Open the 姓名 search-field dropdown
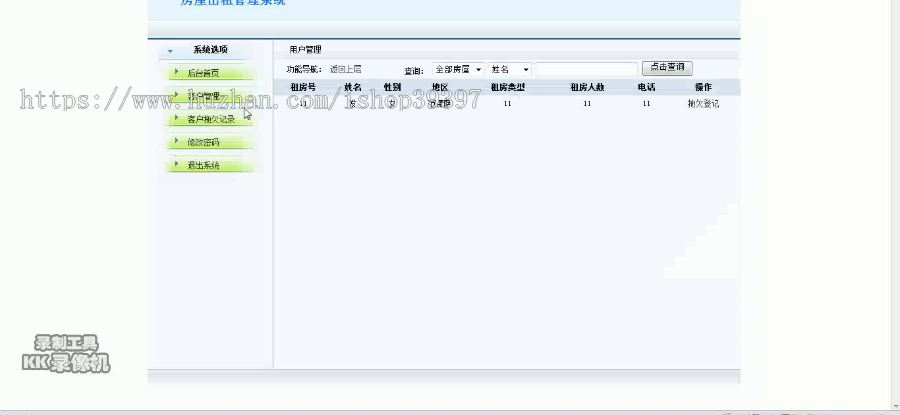The width and height of the screenshot is (900, 415). tap(510, 69)
